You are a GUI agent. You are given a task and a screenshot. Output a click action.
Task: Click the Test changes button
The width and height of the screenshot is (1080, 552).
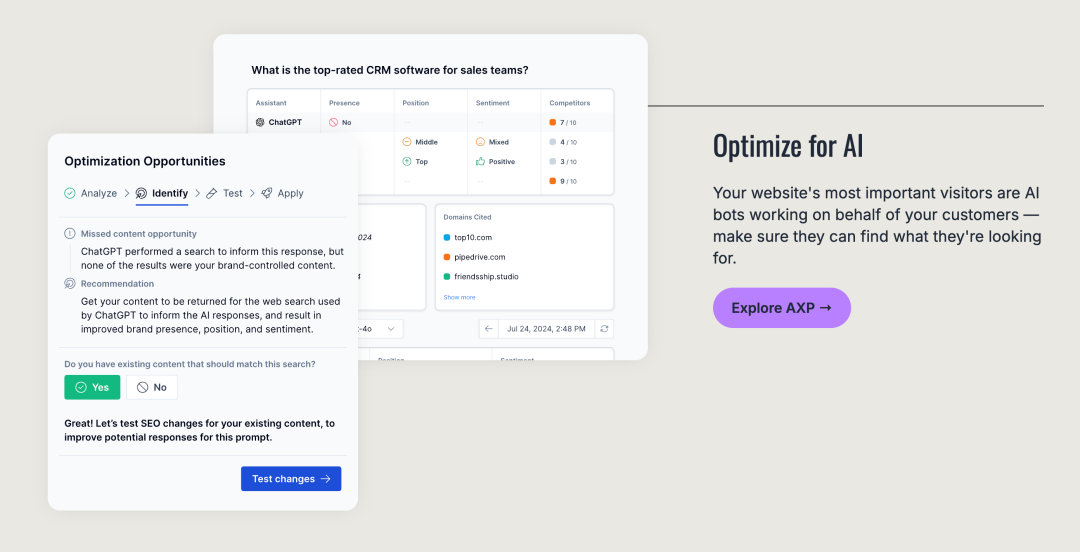pos(291,479)
